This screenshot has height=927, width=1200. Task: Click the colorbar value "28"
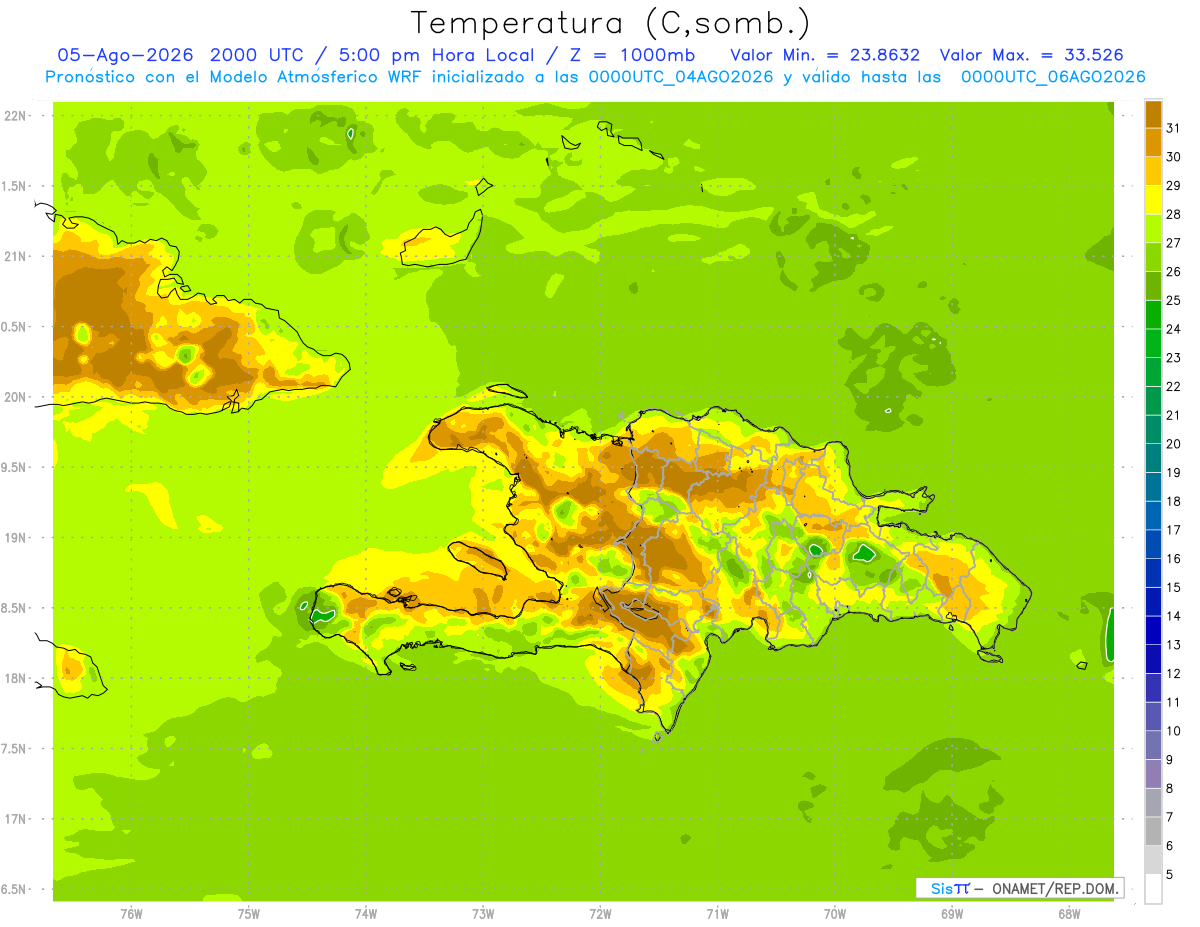coord(1174,215)
